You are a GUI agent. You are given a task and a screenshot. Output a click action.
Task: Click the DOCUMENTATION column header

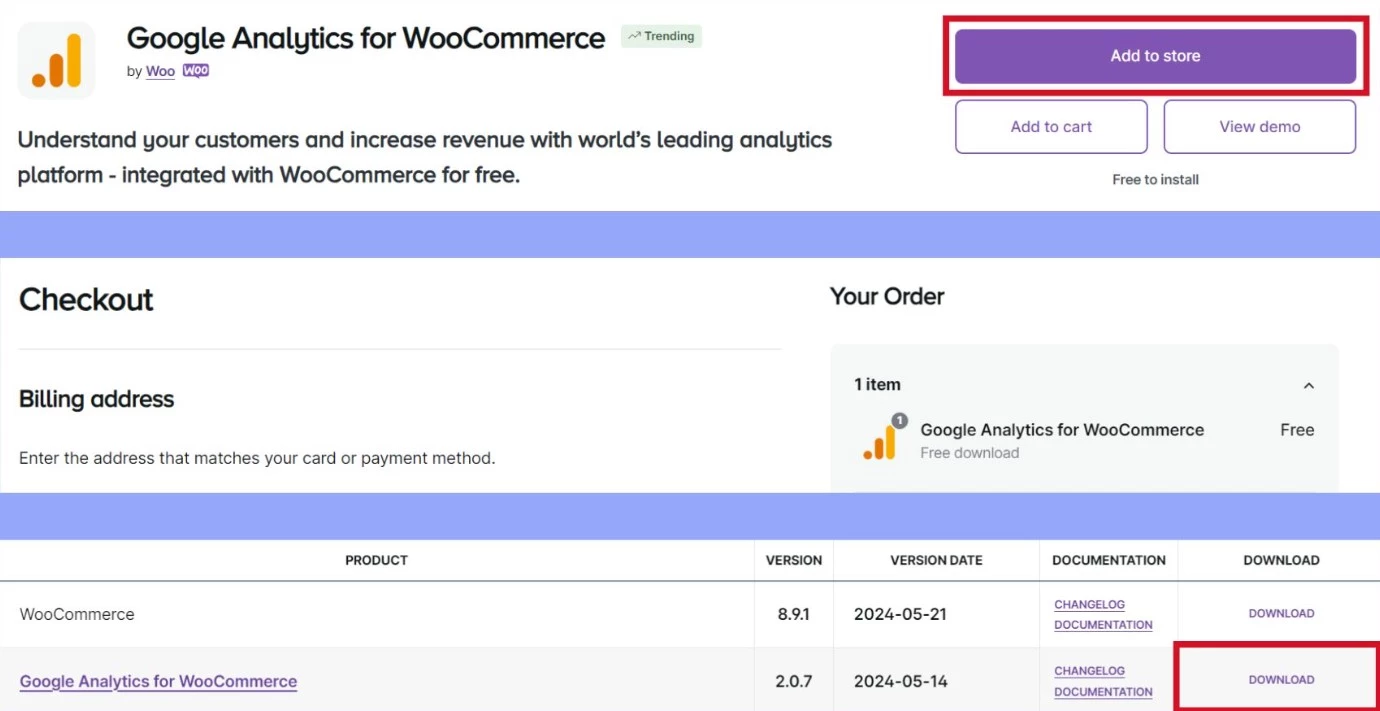(x=1109, y=560)
